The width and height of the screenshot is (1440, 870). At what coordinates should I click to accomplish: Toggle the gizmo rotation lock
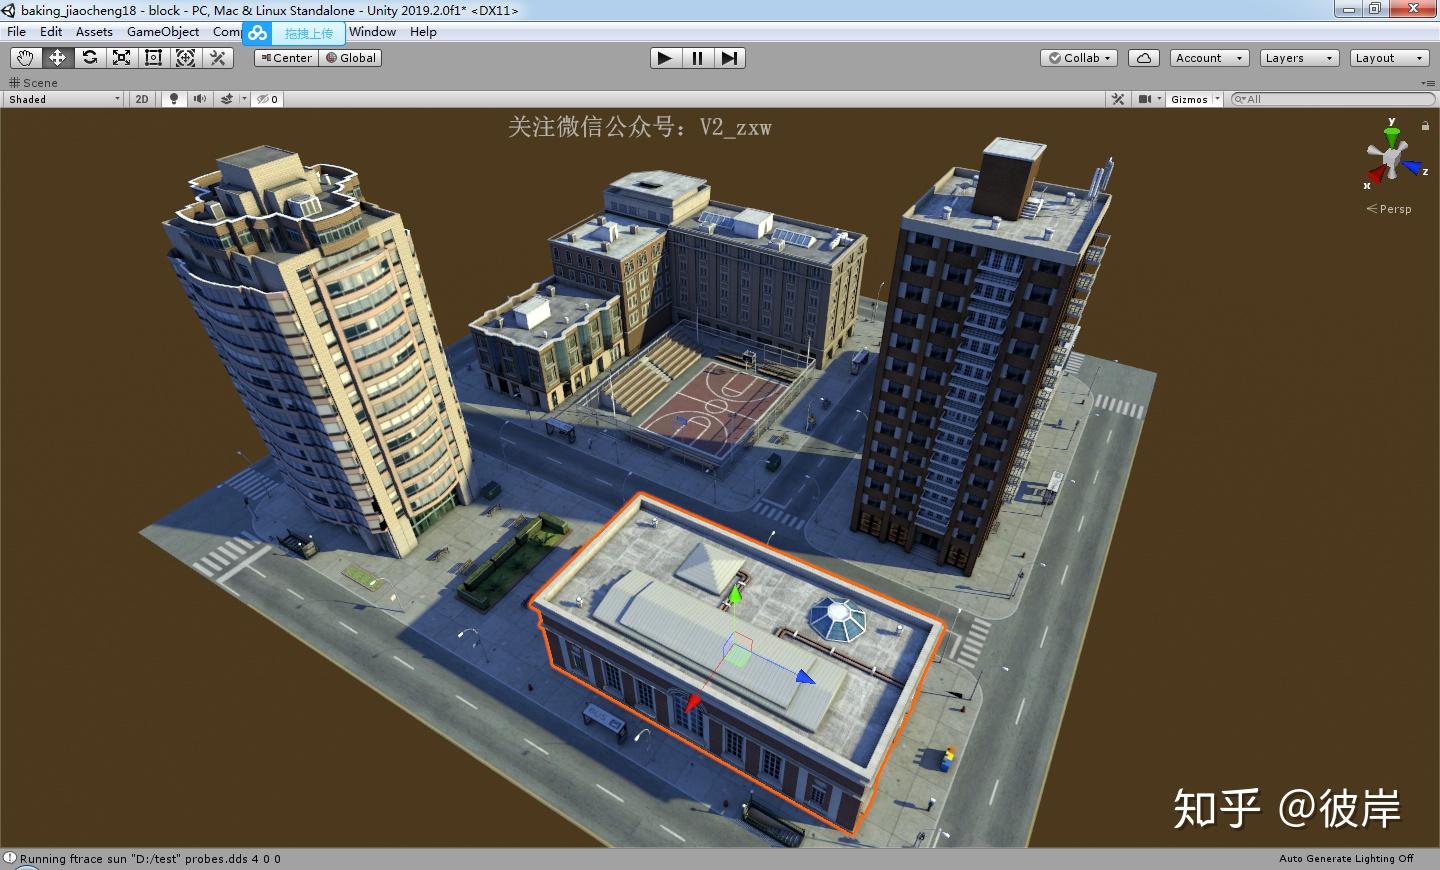click(x=1425, y=126)
